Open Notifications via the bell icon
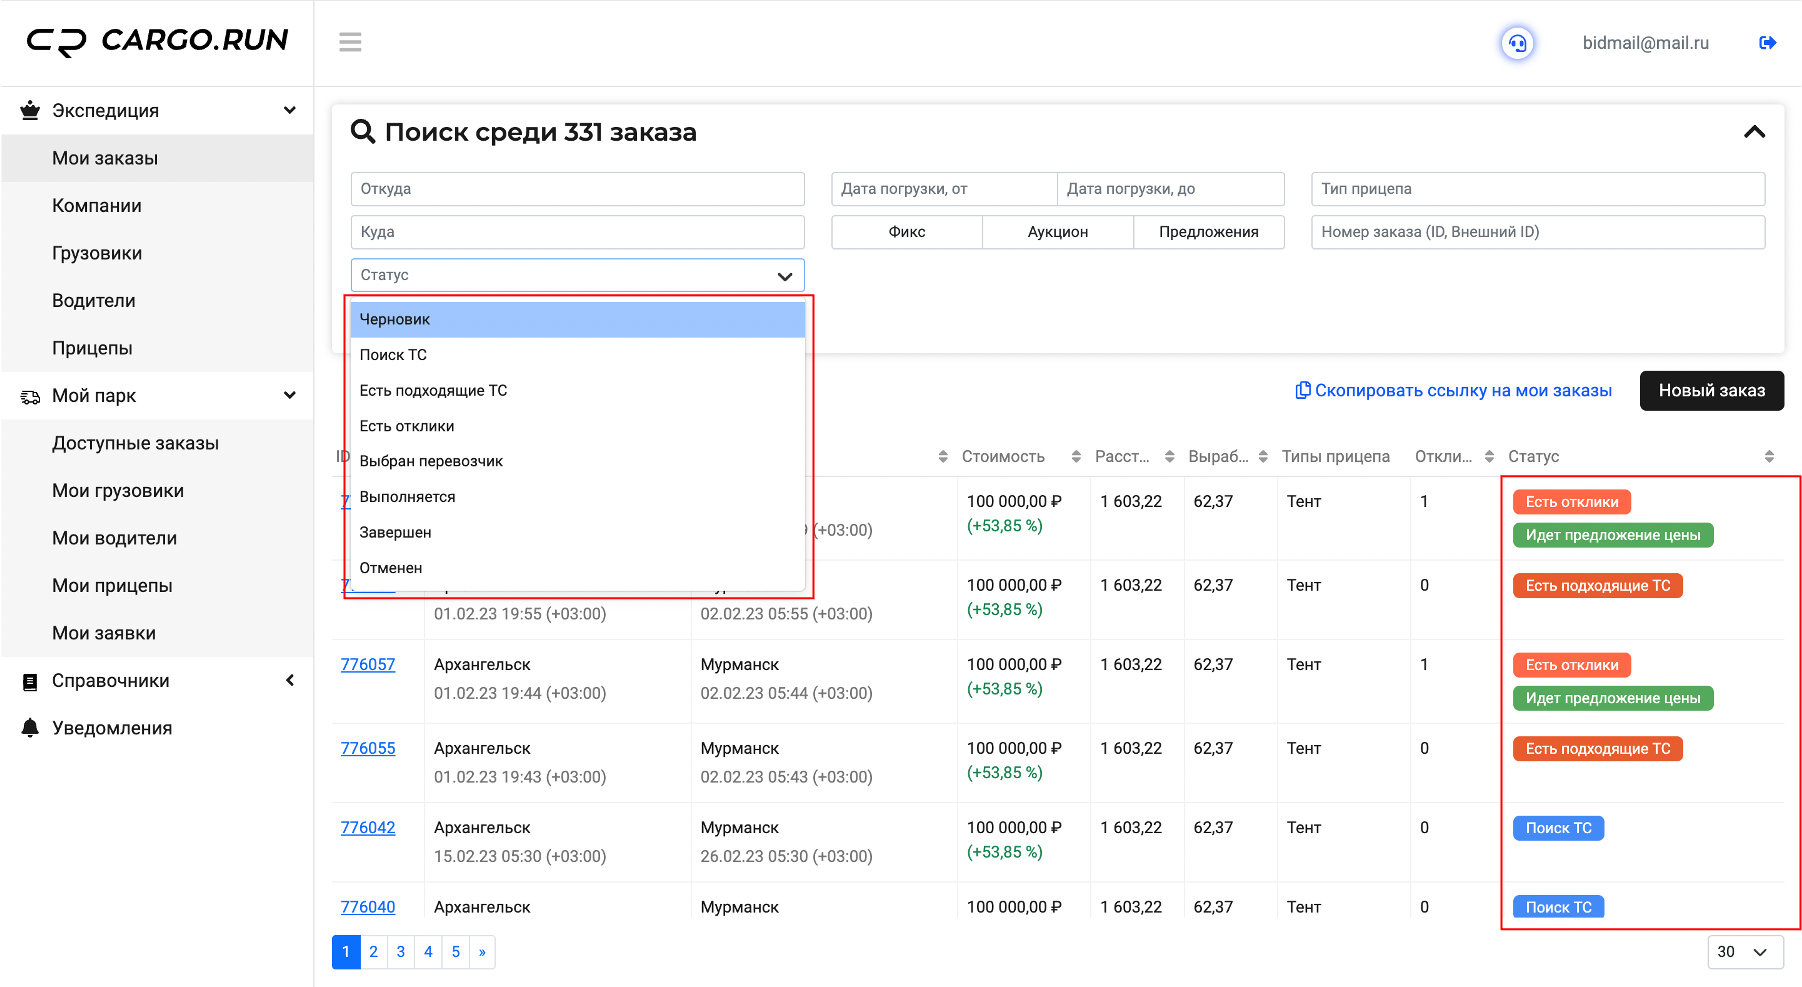Screen dimensions: 1802x987 [31, 728]
